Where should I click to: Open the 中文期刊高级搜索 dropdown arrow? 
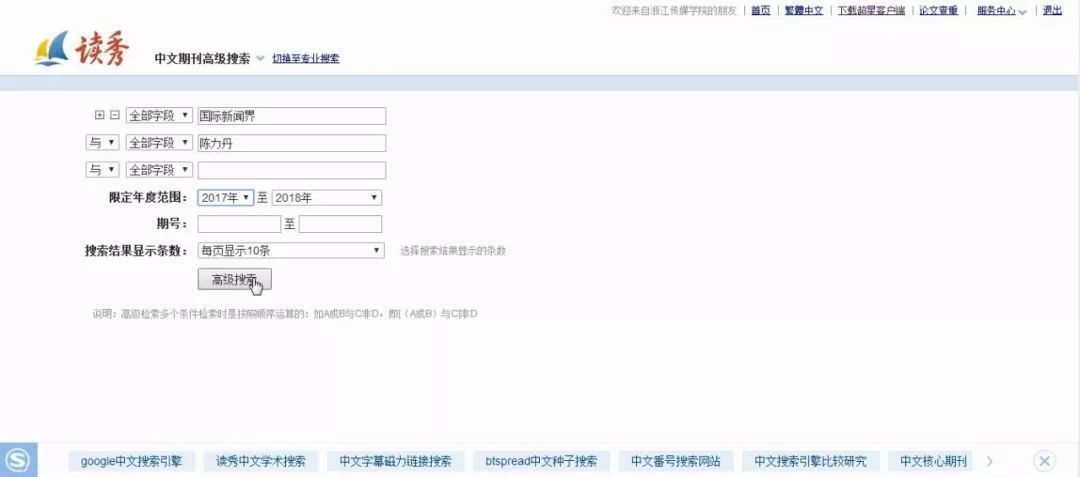click(x=260, y=59)
